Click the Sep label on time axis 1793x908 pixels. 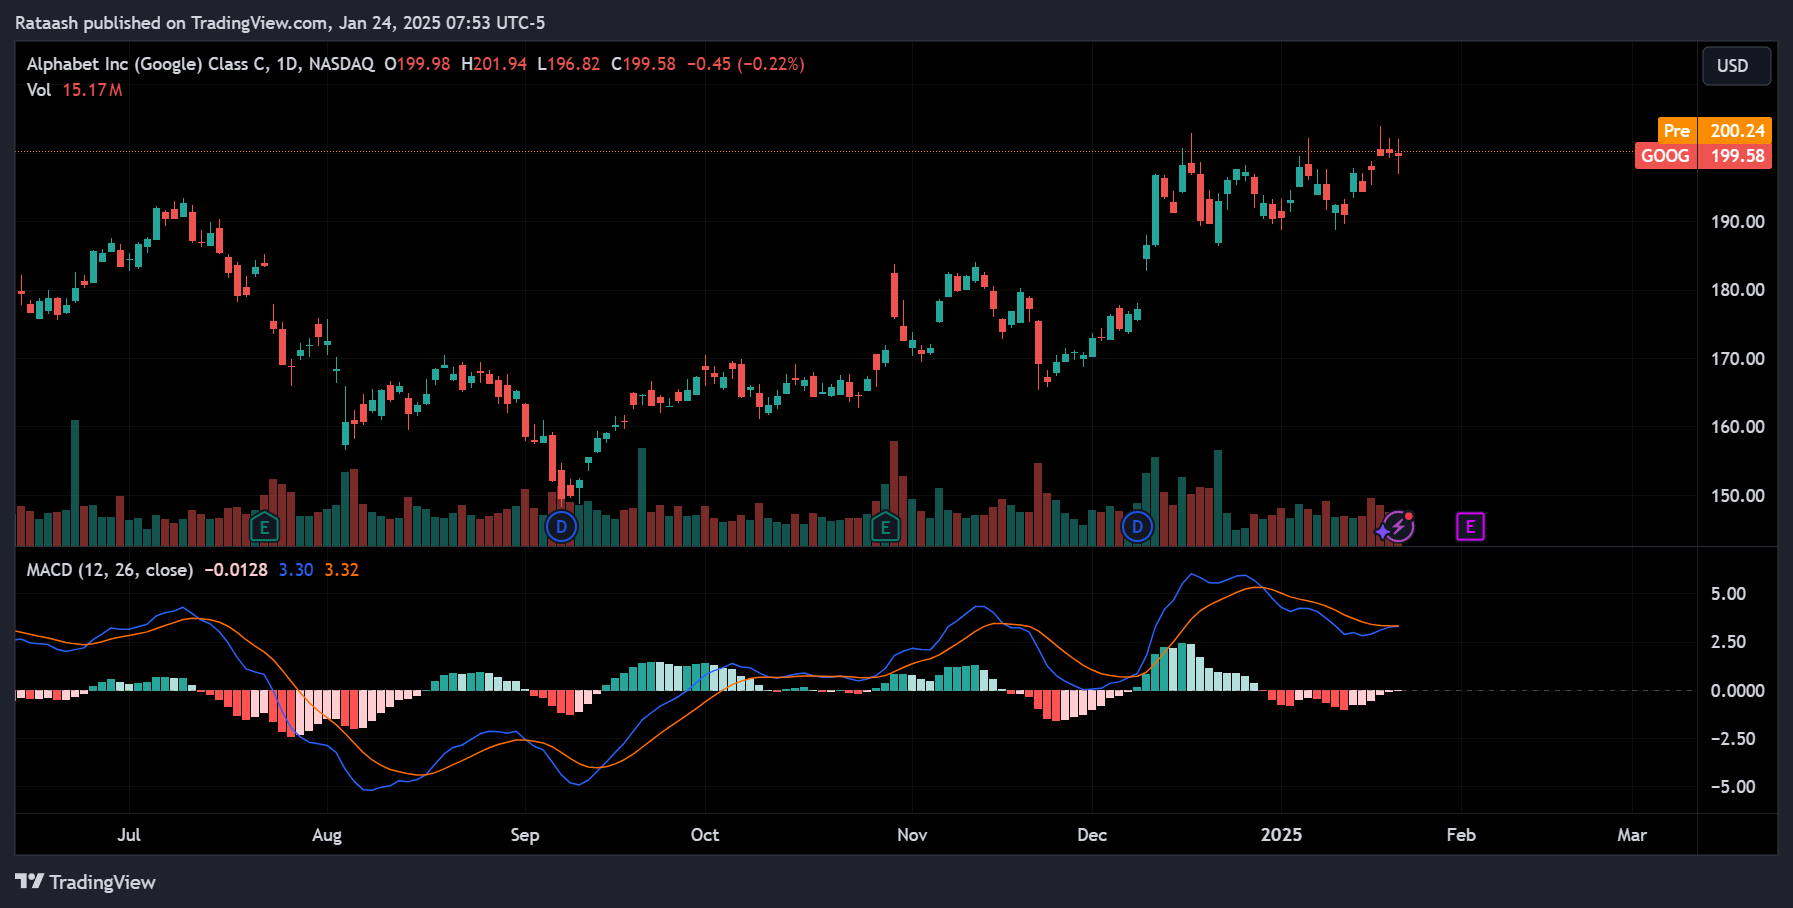pyautogui.click(x=525, y=835)
